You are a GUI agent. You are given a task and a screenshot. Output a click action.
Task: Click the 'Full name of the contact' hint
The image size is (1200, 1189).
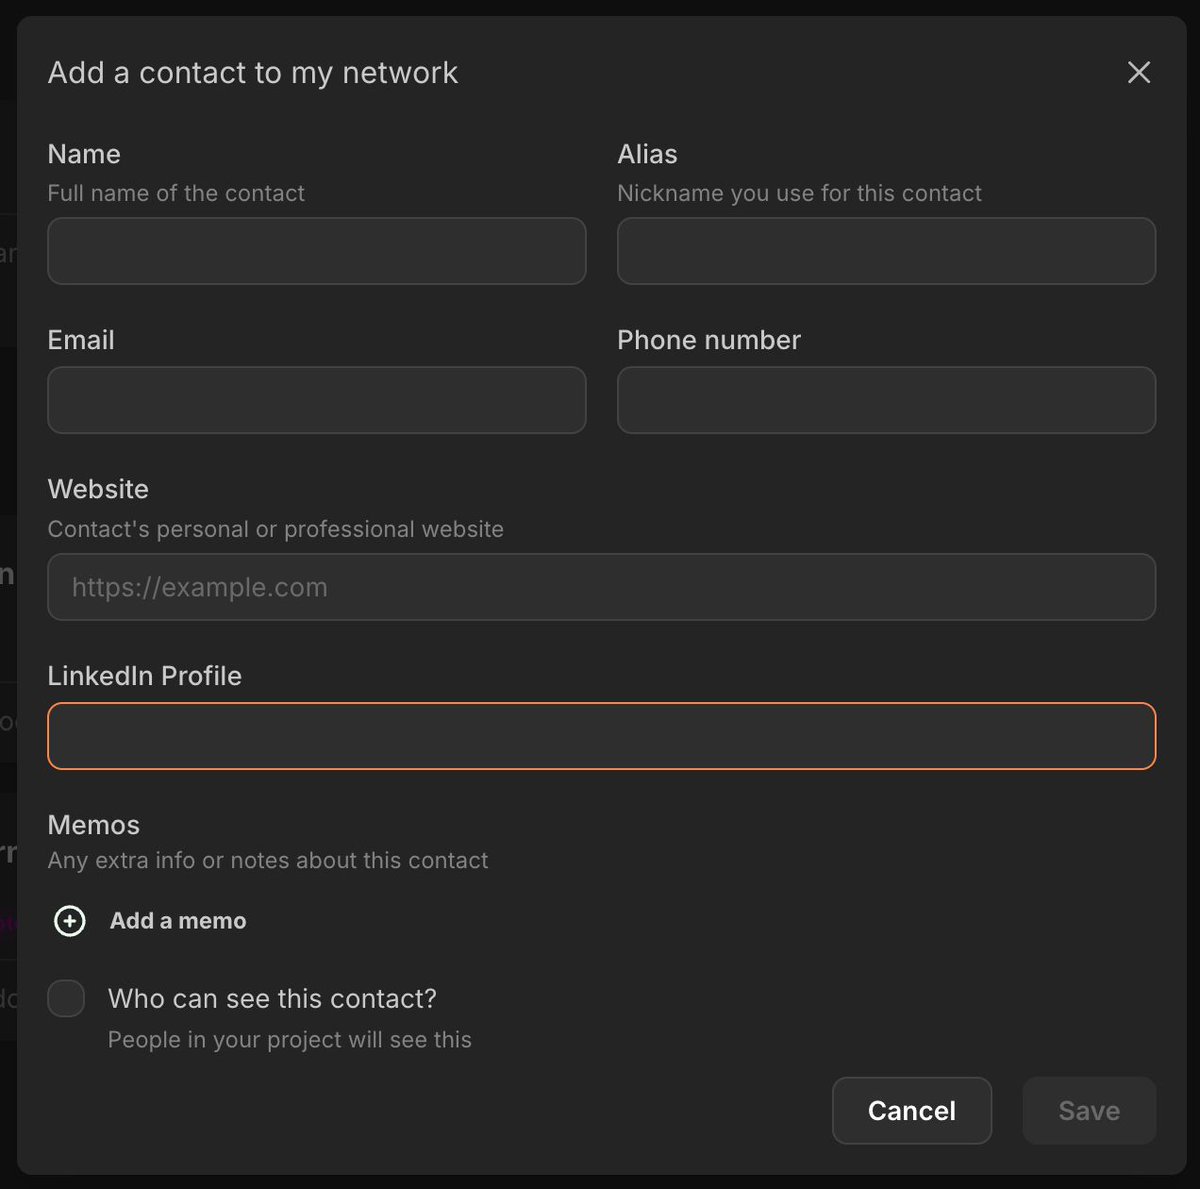[x=176, y=193]
